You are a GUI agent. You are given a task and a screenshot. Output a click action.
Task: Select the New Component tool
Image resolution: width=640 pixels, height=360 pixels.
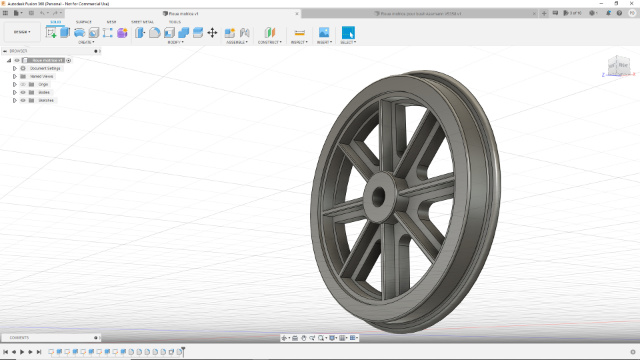tap(230, 33)
